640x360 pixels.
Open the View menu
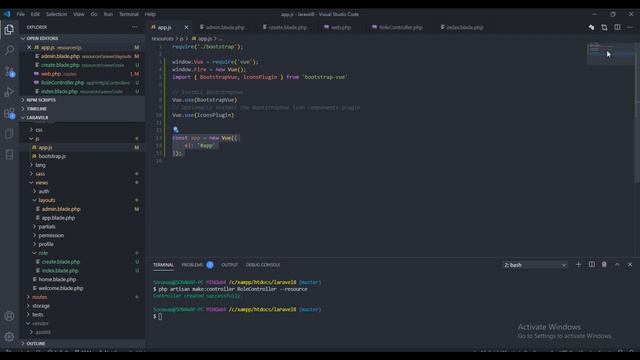tap(79, 14)
